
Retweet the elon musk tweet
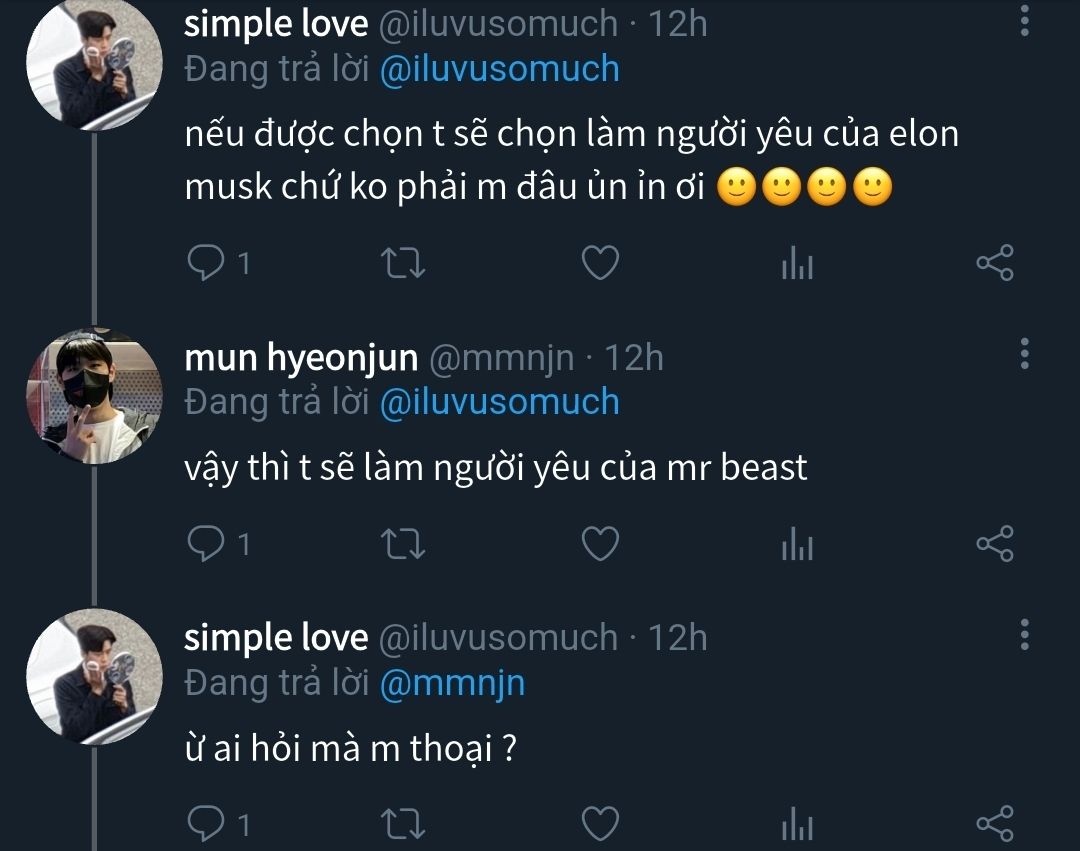pos(405,263)
